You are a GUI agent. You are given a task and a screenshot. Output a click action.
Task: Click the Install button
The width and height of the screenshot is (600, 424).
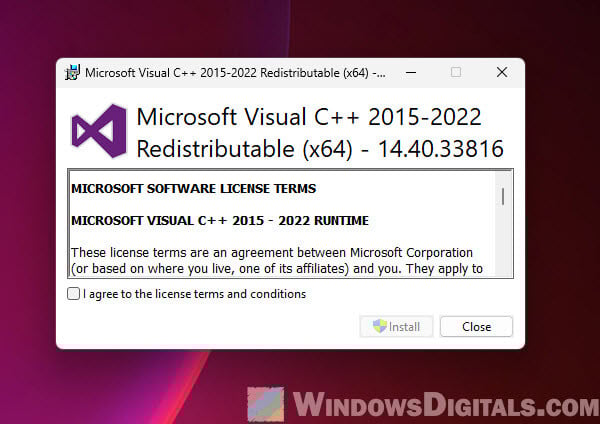click(396, 326)
